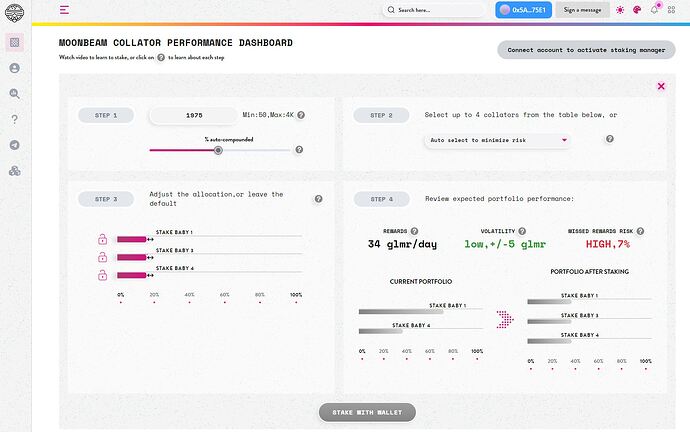Click Stake Baby 4 allocation bar handle
Screen dimensions: 690x432
tap(150, 275)
